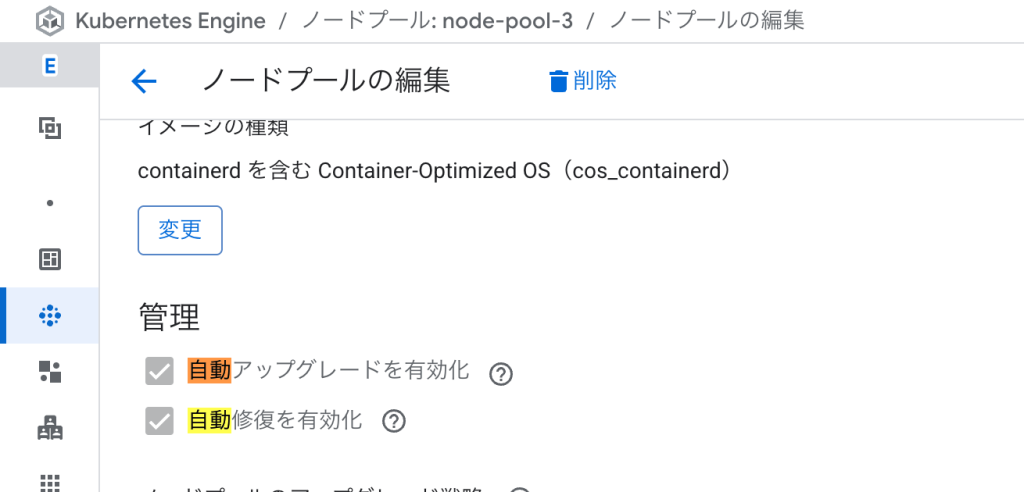Click the small dot sidebar item
The width and height of the screenshot is (1024, 492).
[x=50, y=203]
